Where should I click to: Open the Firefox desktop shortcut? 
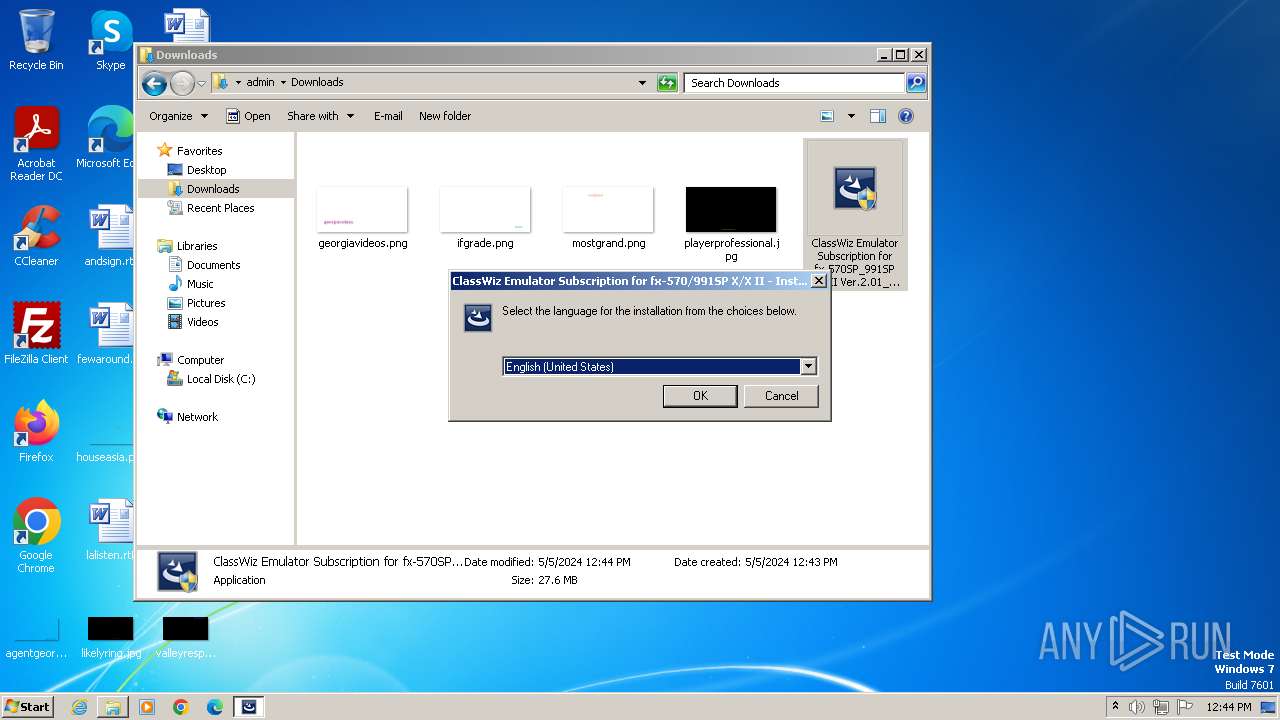(x=36, y=431)
